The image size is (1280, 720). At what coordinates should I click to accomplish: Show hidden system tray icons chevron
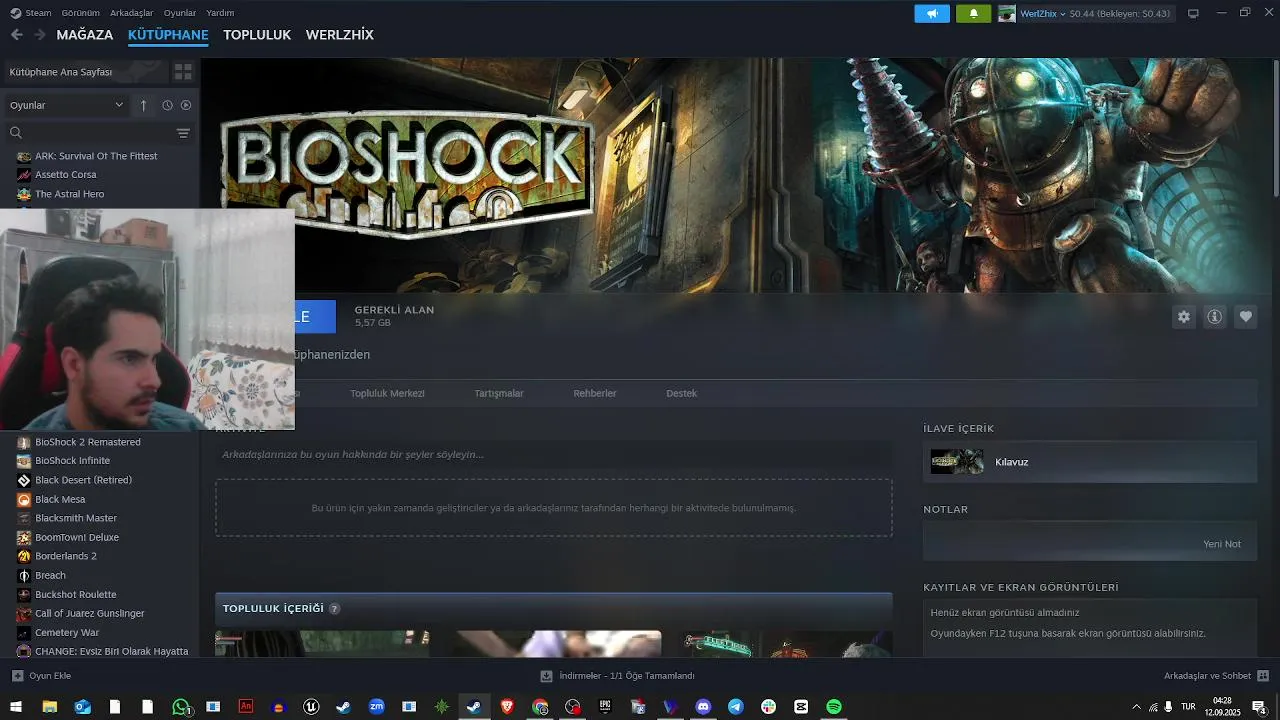click(x=1136, y=707)
